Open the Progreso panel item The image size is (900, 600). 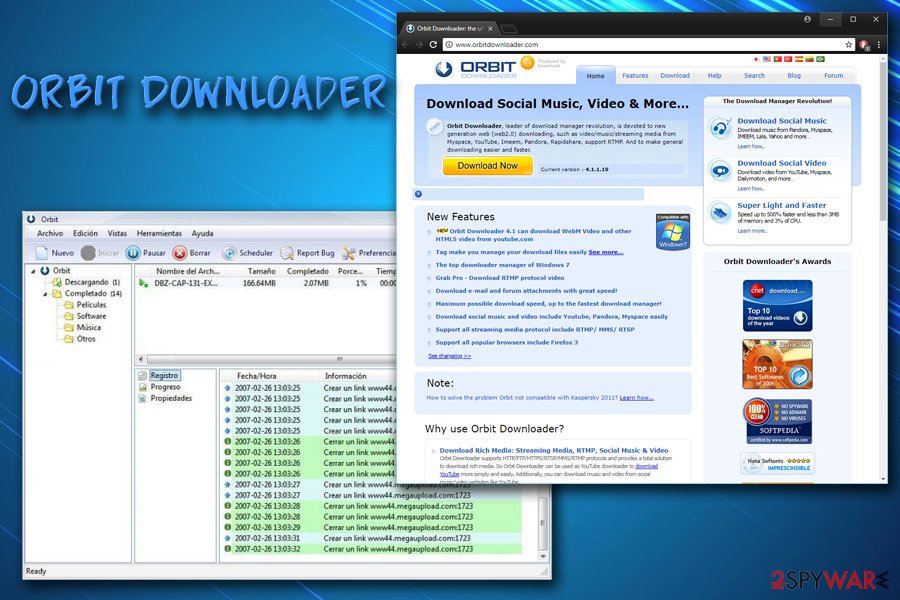click(x=165, y=387)
